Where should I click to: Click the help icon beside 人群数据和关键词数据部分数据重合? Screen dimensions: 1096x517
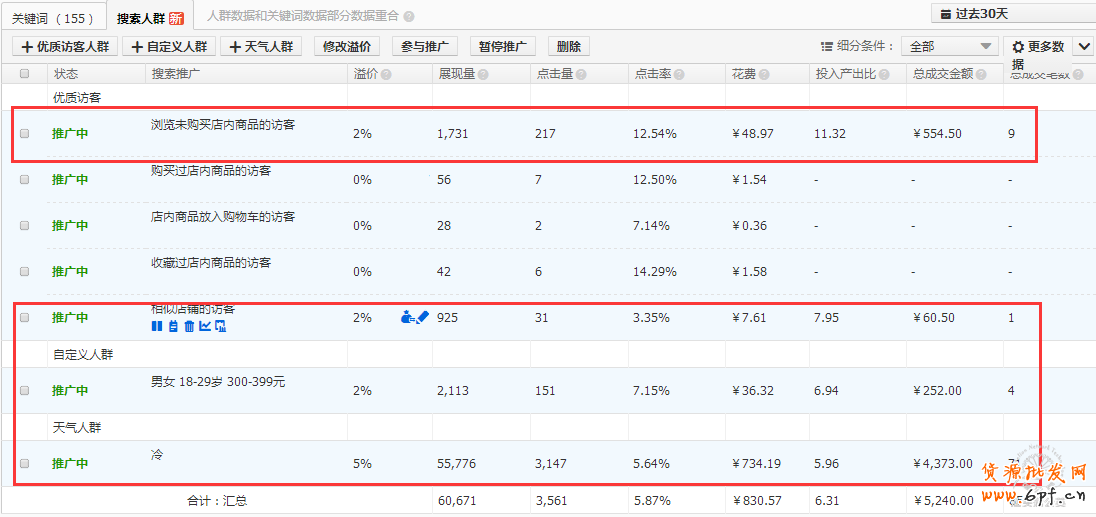coord(409,17)
